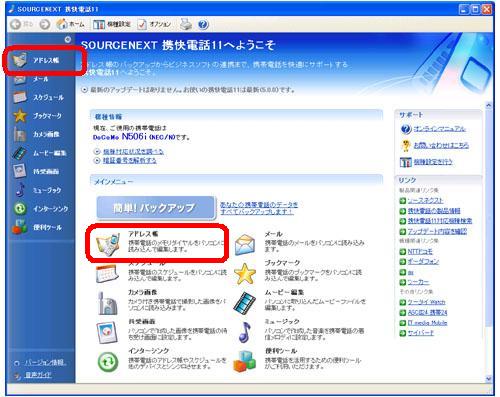Click the latest-update status line under the welcome banner

click(x=192, y=90)
